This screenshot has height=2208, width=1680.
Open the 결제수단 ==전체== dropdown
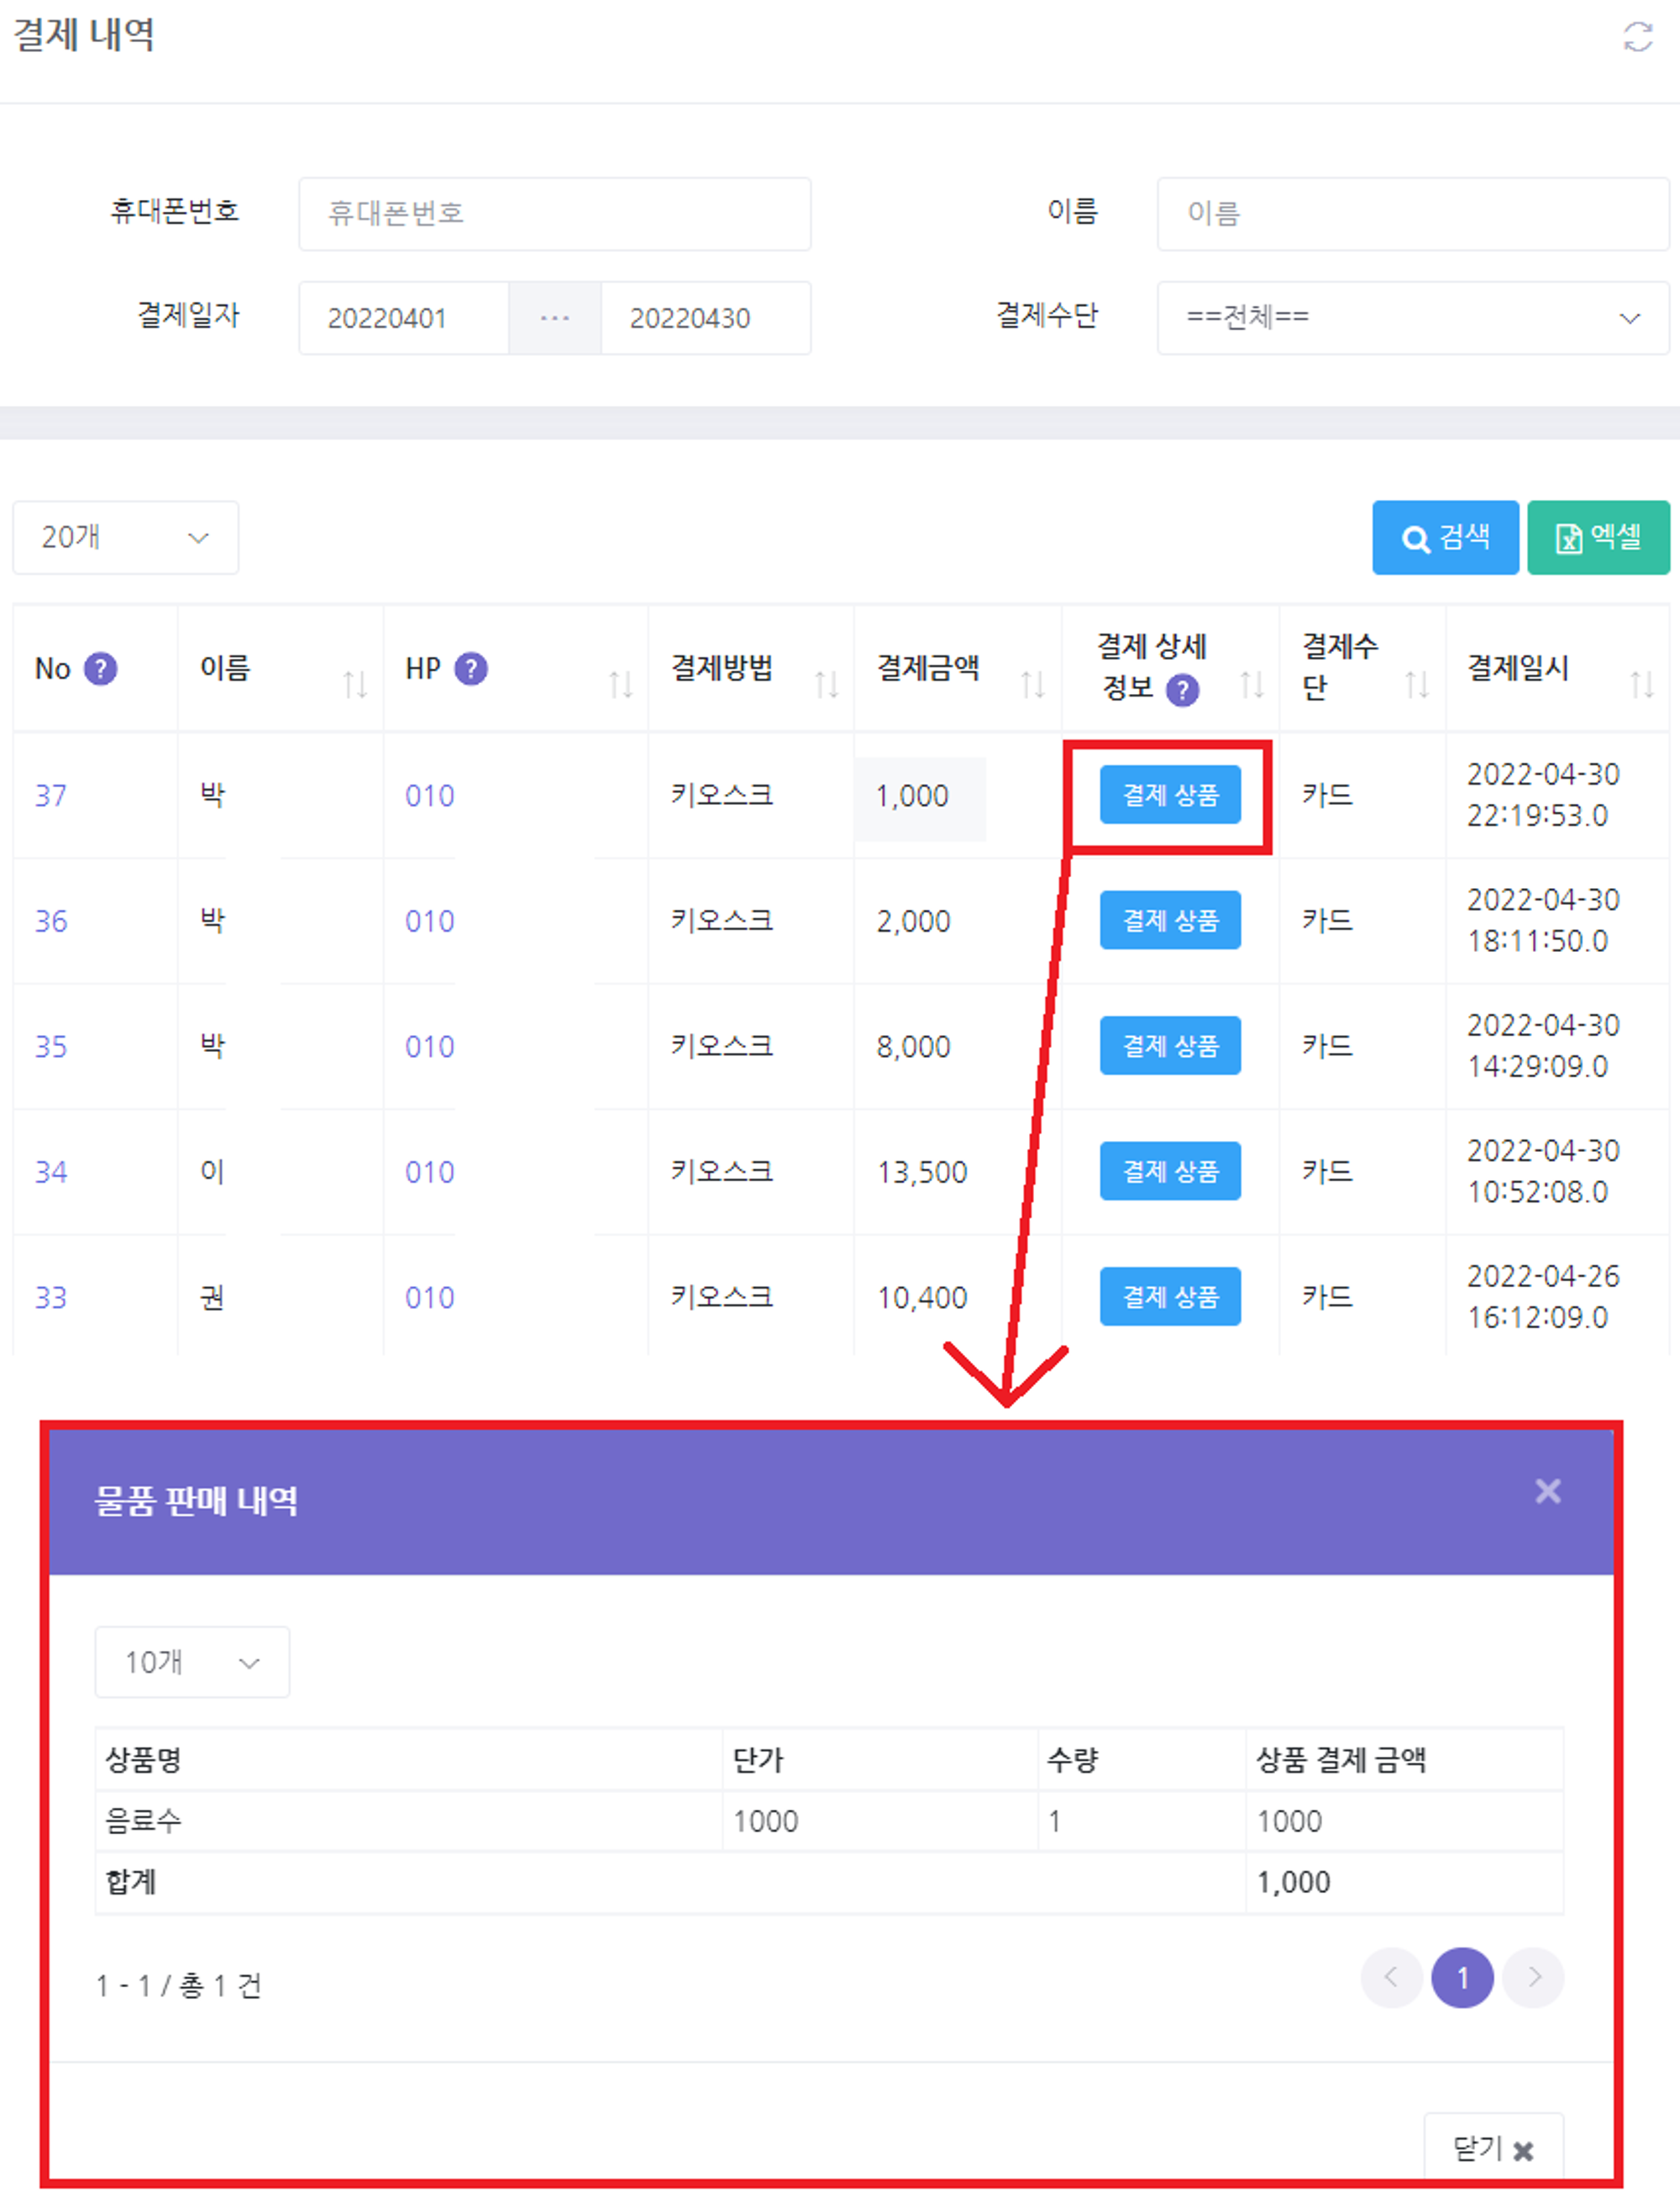click(x=1412, y=318)
